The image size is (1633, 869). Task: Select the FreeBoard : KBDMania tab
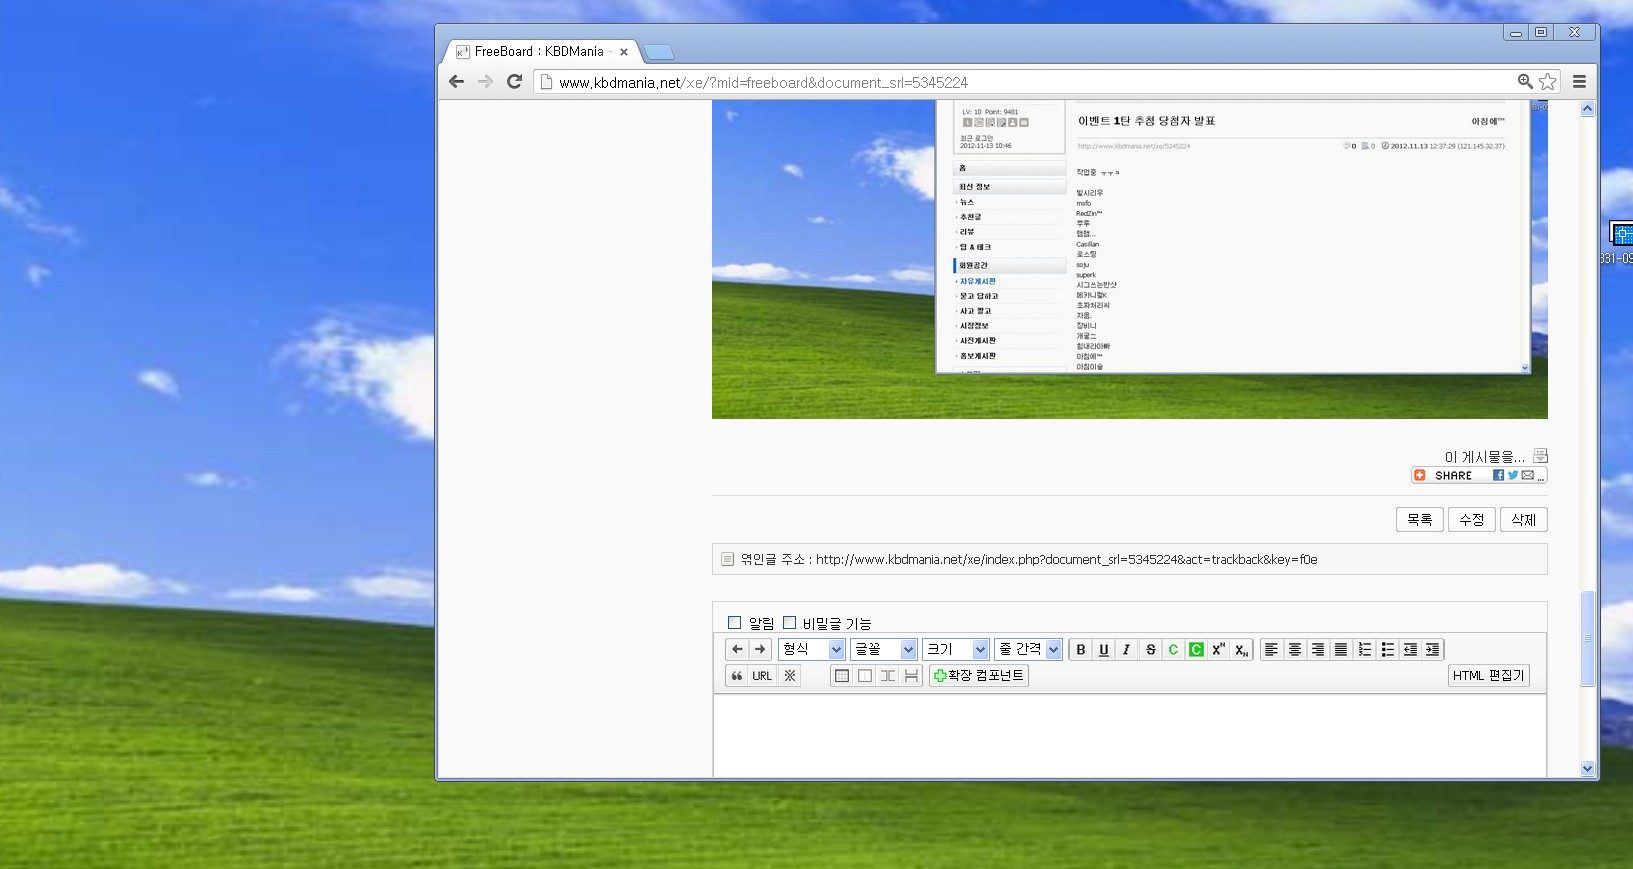541,51
